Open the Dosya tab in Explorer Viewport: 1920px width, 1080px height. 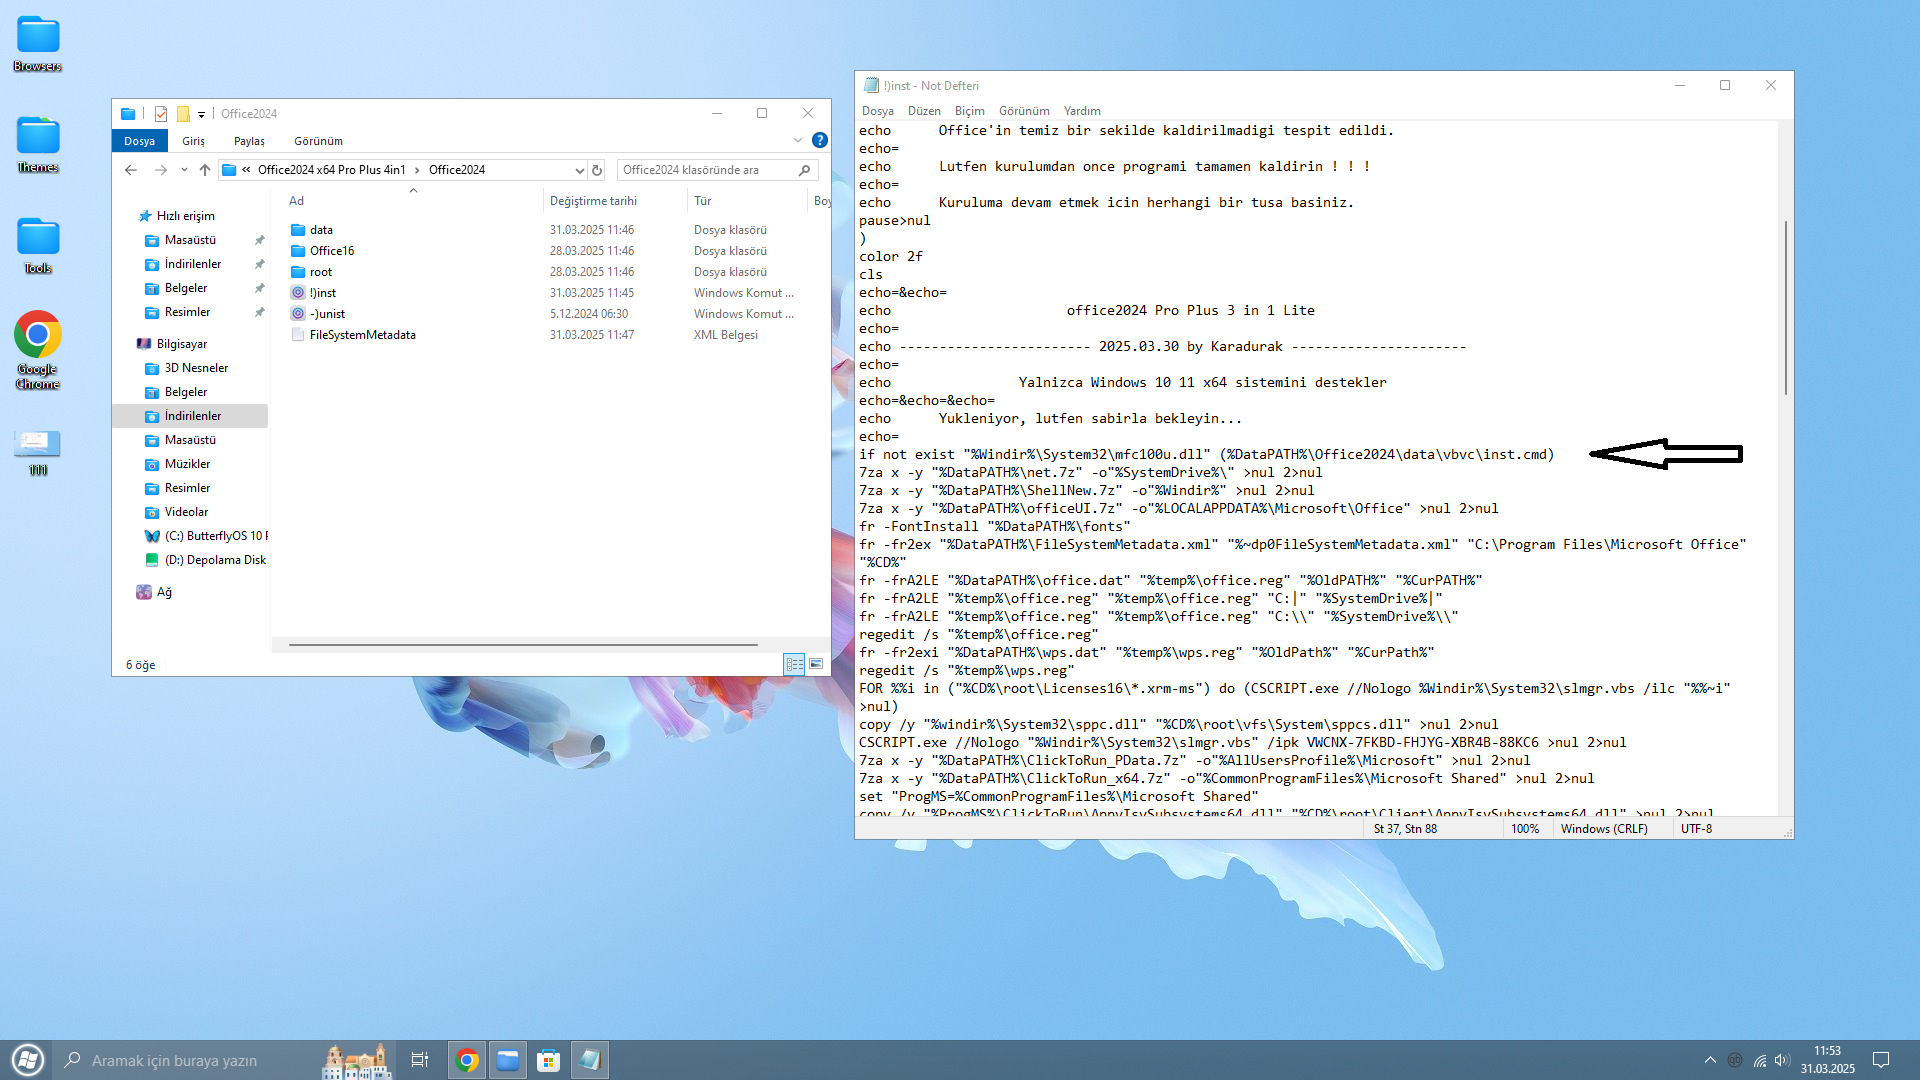pyautogui.click(x=140, y=141)
